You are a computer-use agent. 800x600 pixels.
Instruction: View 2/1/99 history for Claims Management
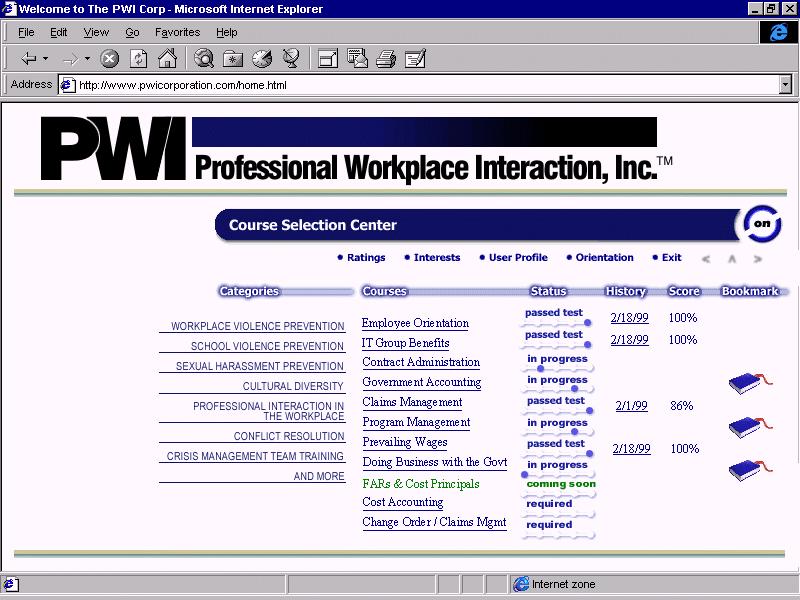(x=630, y=406)
